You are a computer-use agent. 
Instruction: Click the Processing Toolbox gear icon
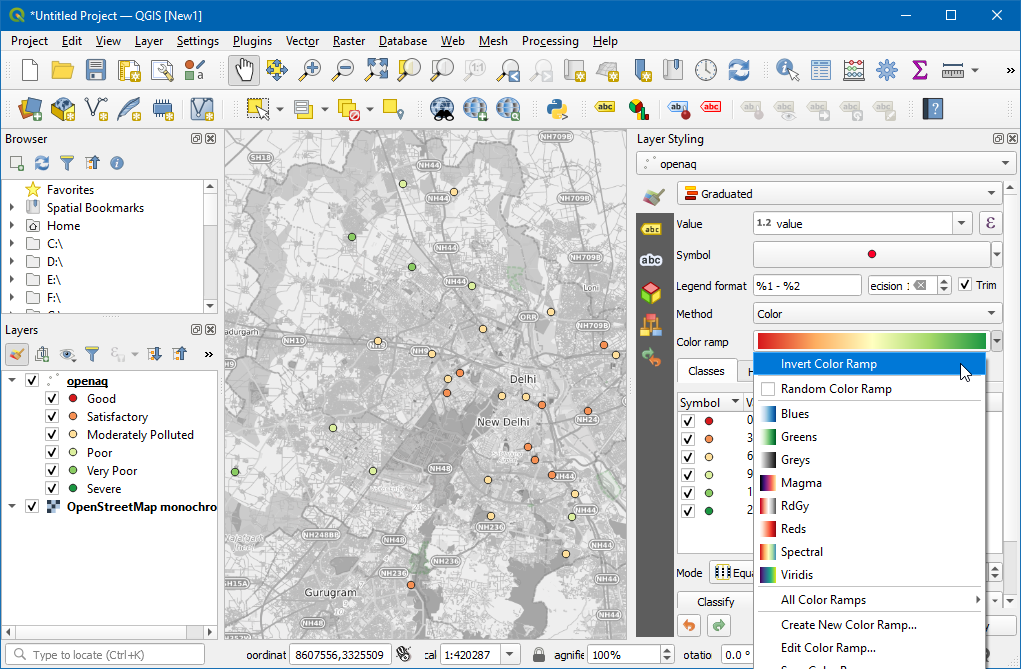click(887, 70)
